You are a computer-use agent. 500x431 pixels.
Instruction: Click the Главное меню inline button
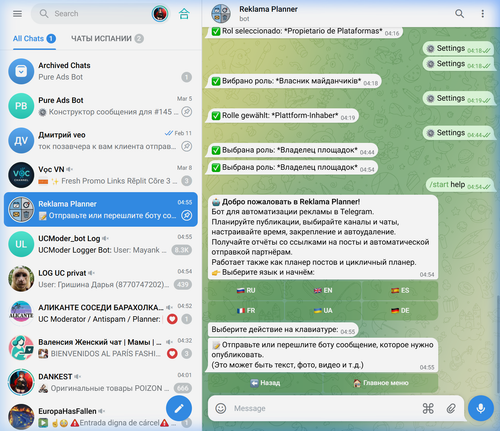[381, 383]
